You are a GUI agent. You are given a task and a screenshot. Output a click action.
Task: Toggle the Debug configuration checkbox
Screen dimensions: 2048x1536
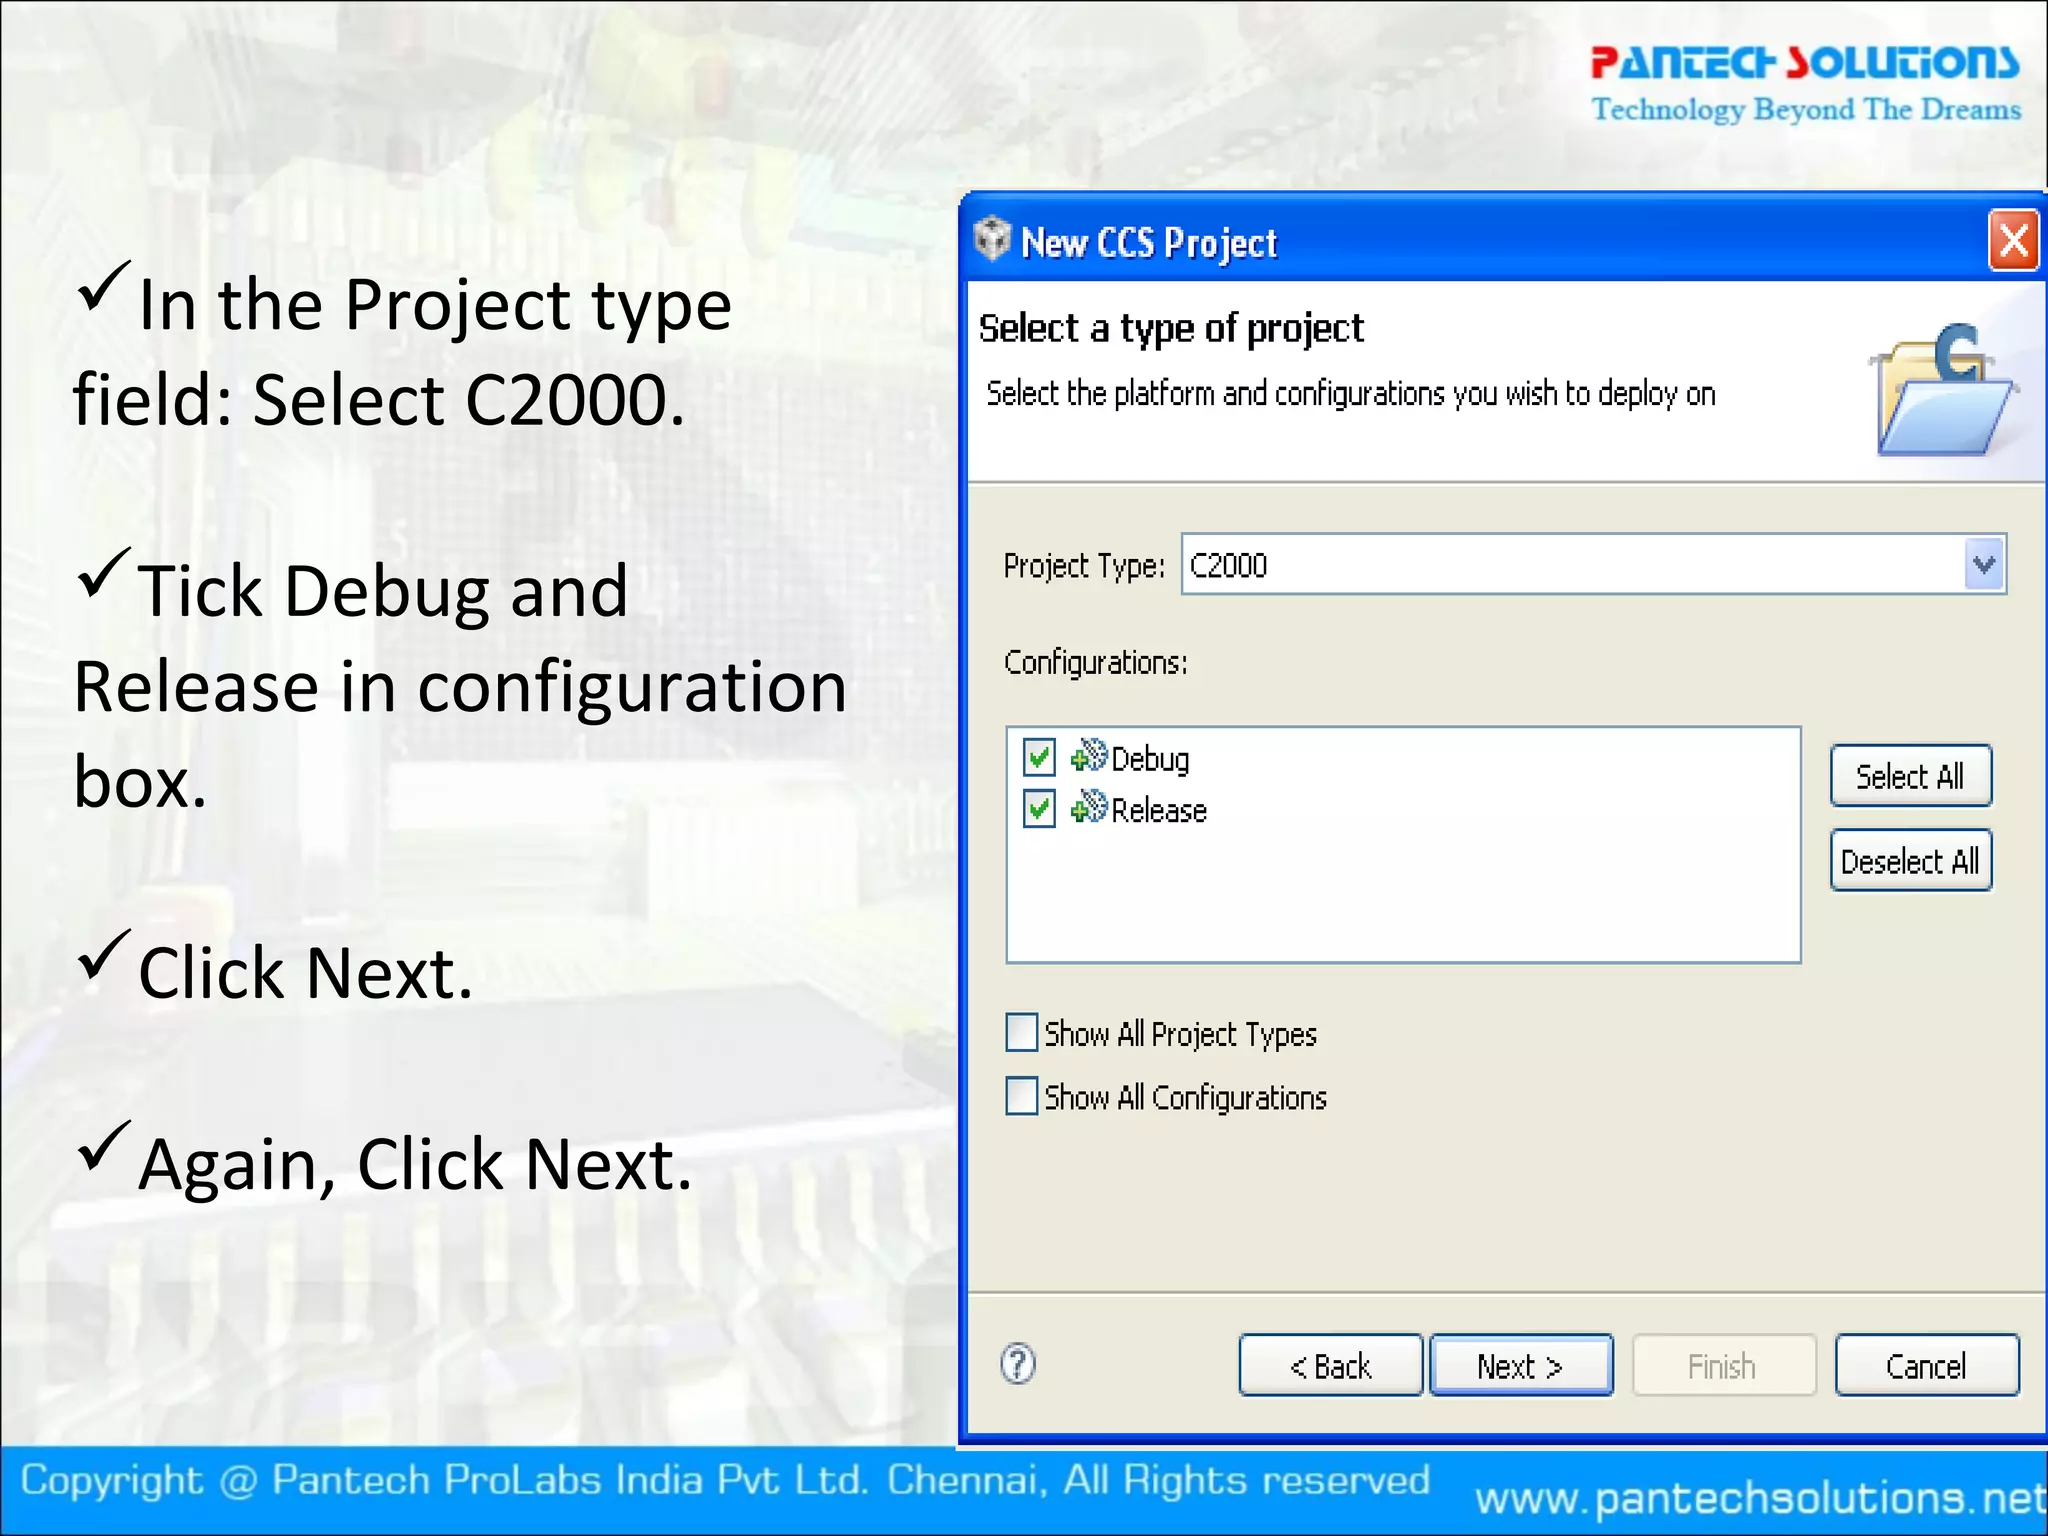(x=1039, y=757)
